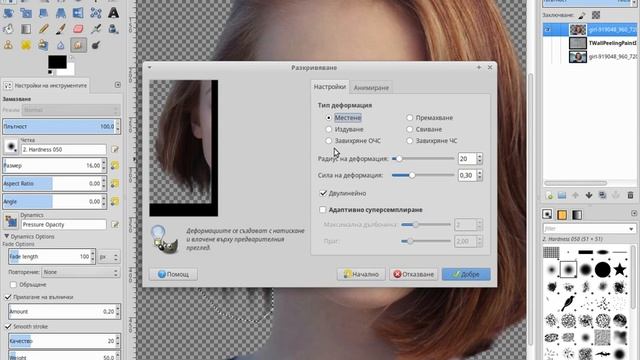Create a new layer
The image size is (640, 360).
[x=549, y=196]
